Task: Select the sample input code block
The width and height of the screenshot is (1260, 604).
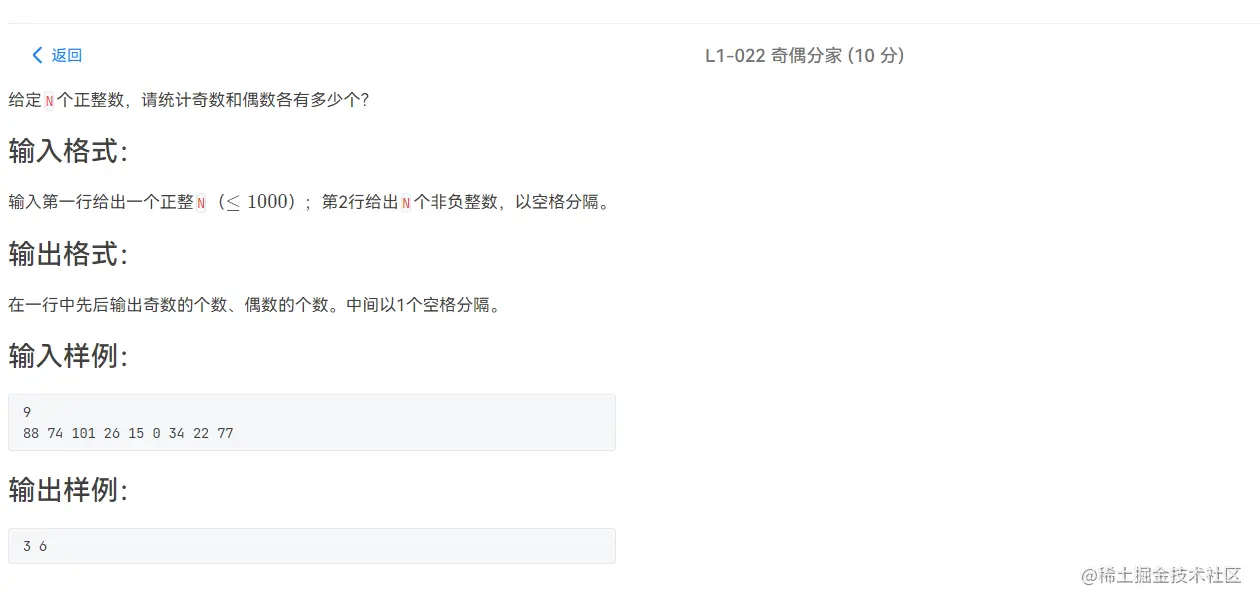Action: pyautogui.click(x=312, y=422)
